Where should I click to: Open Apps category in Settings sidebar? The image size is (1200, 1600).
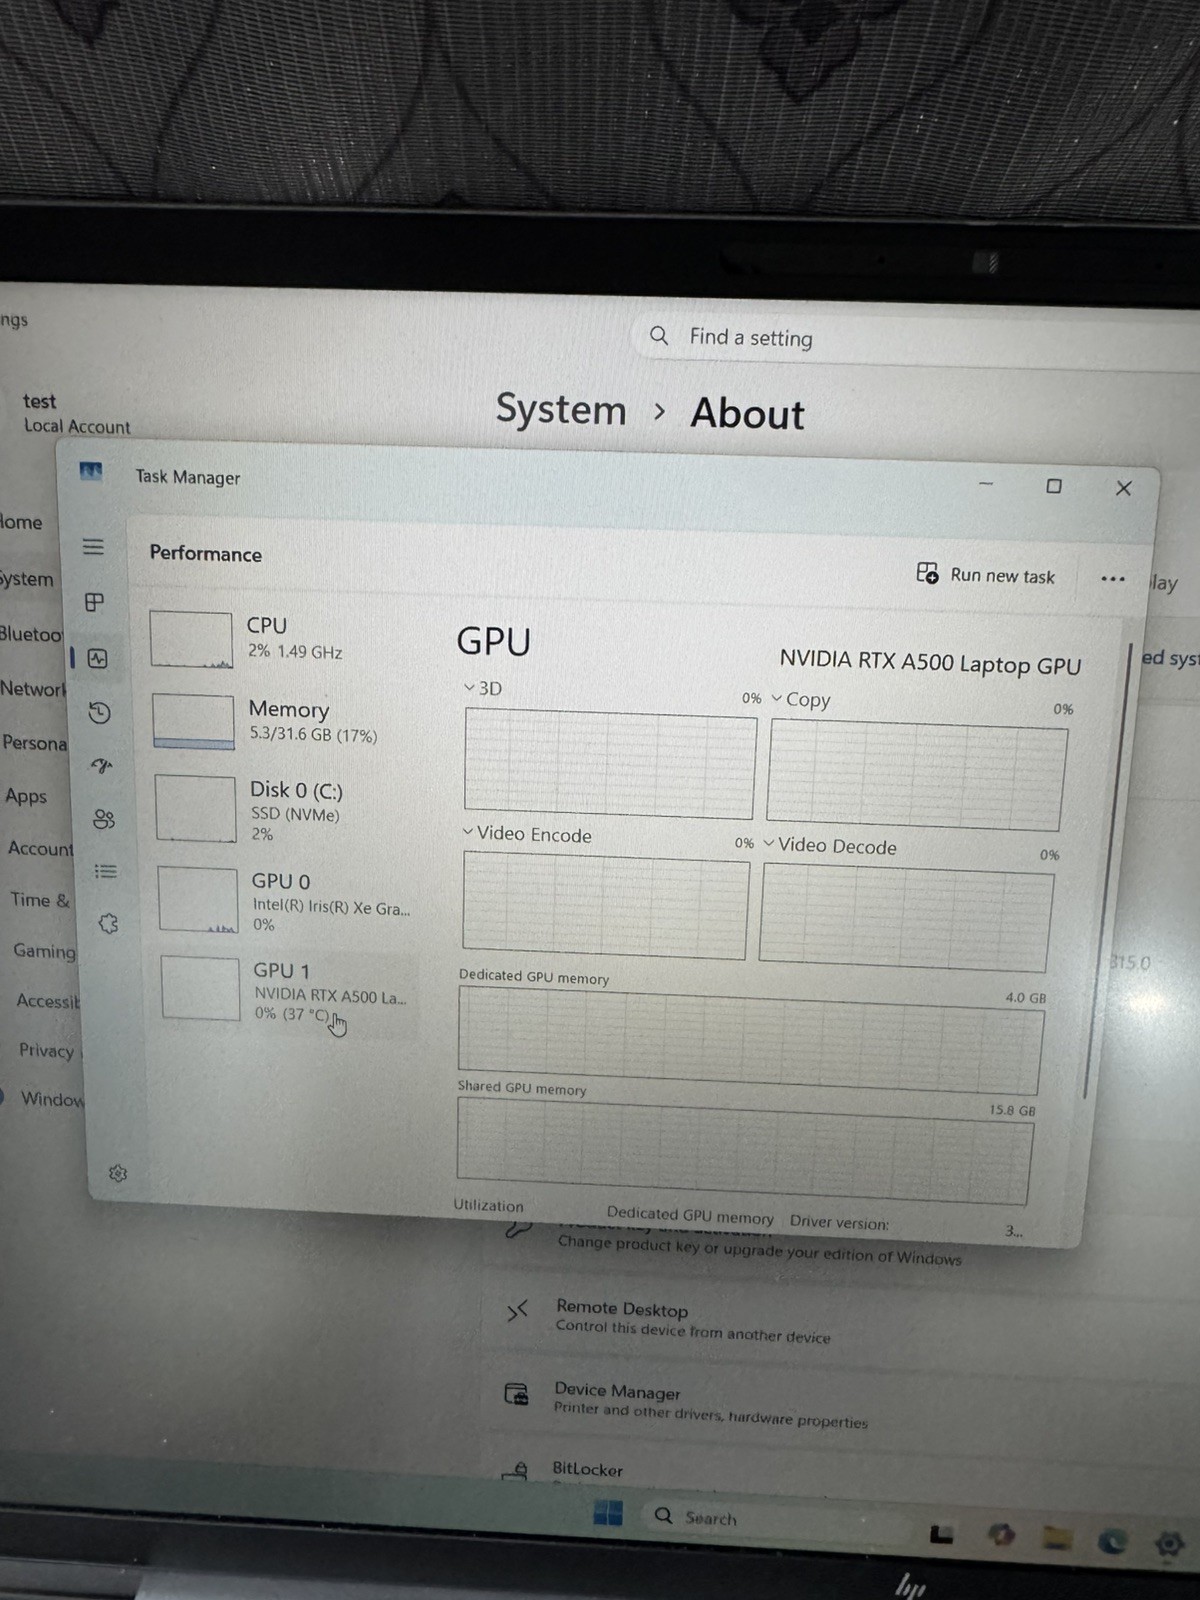click(26, 796)
